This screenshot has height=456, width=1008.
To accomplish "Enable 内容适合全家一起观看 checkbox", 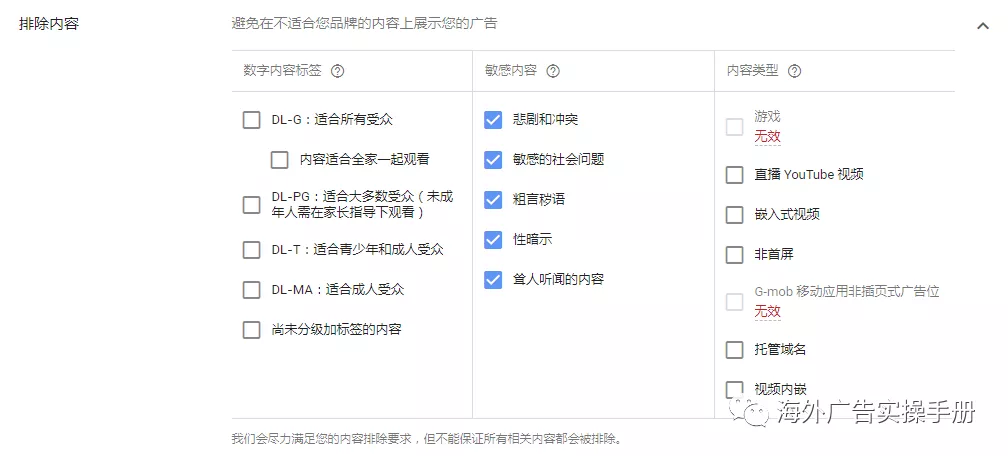I will (279, 160).
